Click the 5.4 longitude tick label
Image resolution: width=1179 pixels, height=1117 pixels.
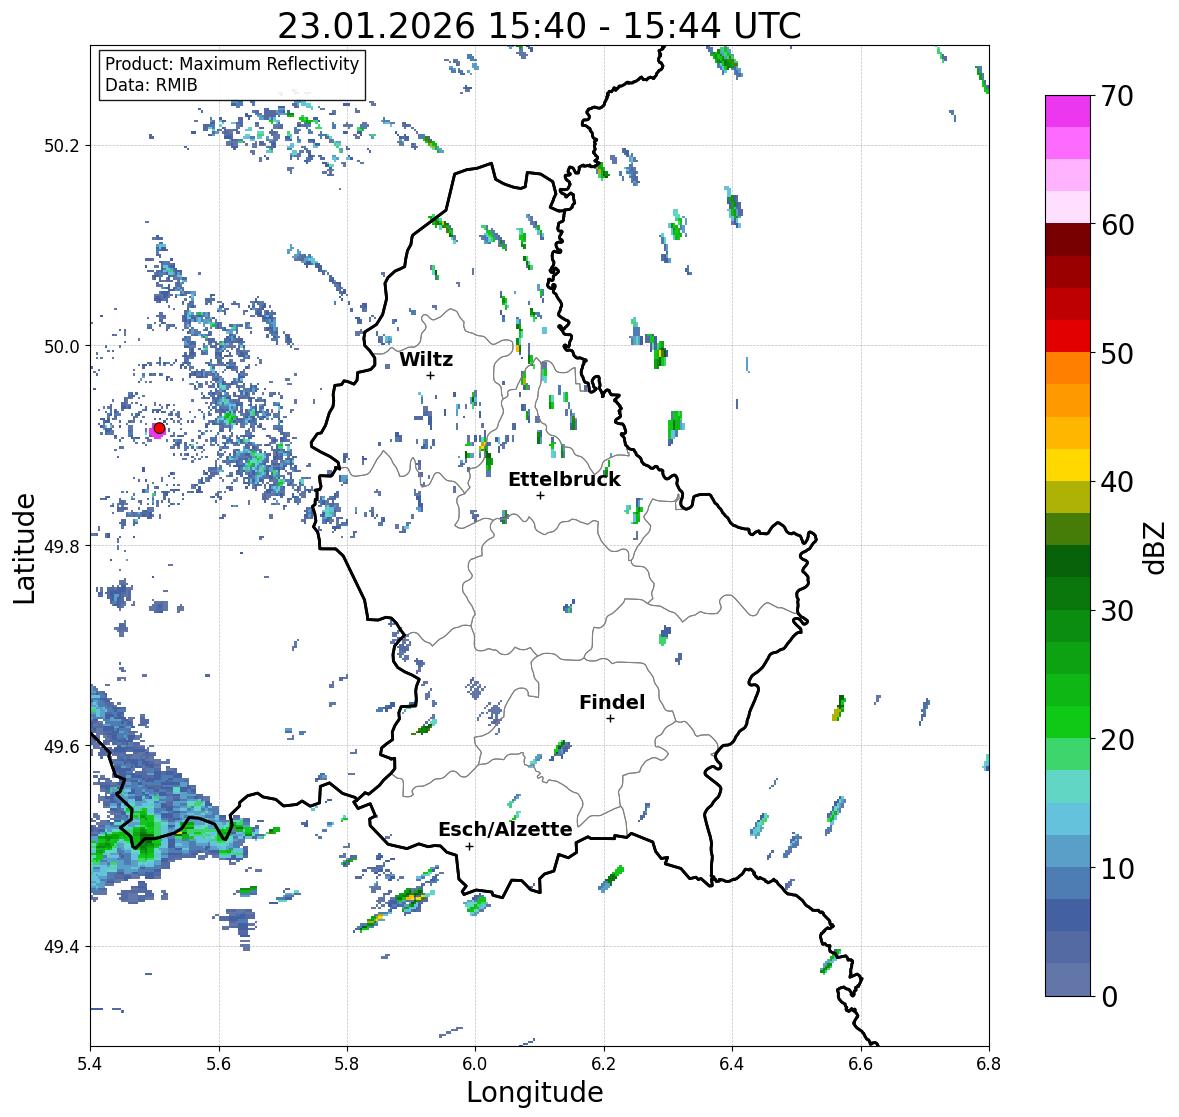[90, 1063]
